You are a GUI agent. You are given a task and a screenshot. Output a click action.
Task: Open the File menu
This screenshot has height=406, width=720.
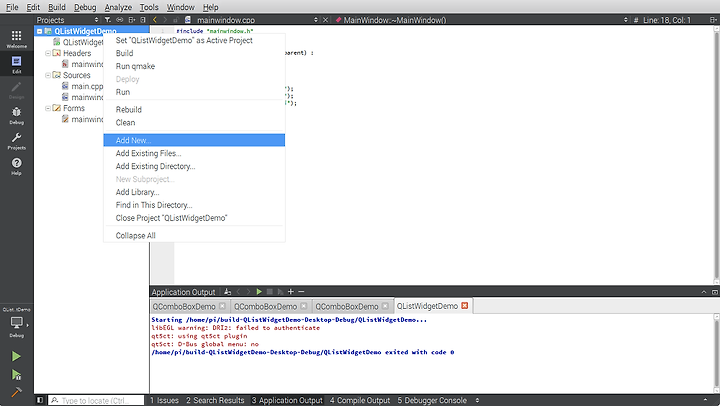coord(12,7)
